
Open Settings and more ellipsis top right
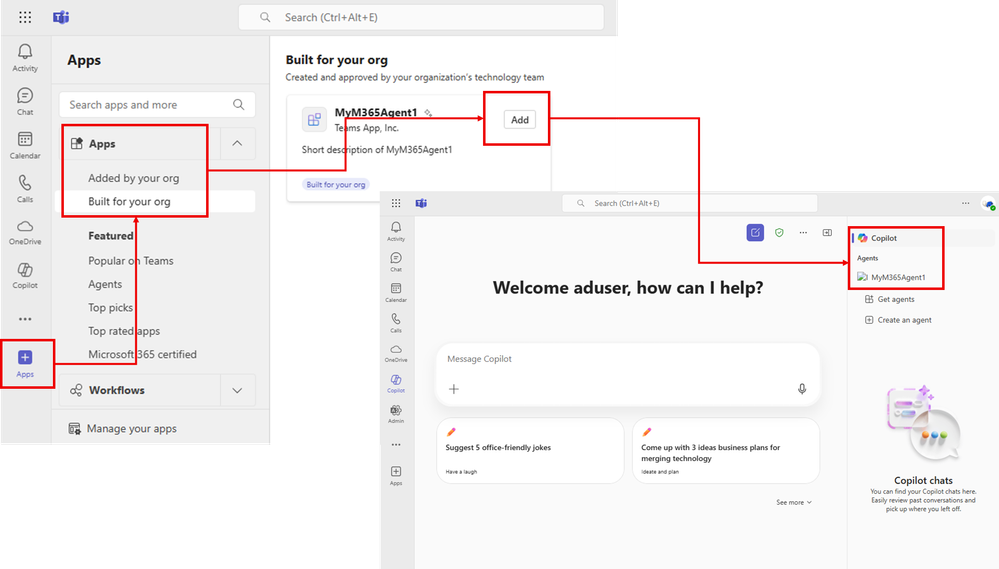[966, 203]
